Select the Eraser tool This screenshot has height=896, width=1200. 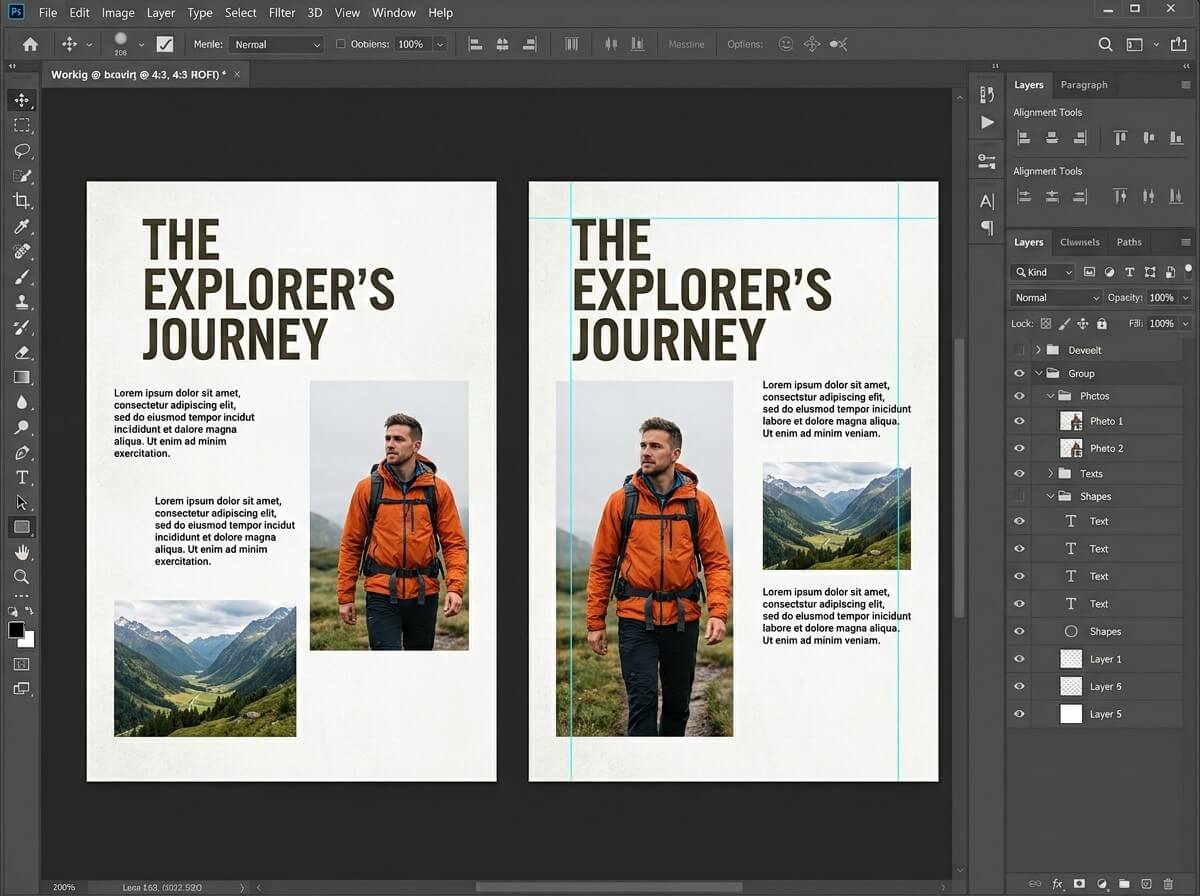22,352
